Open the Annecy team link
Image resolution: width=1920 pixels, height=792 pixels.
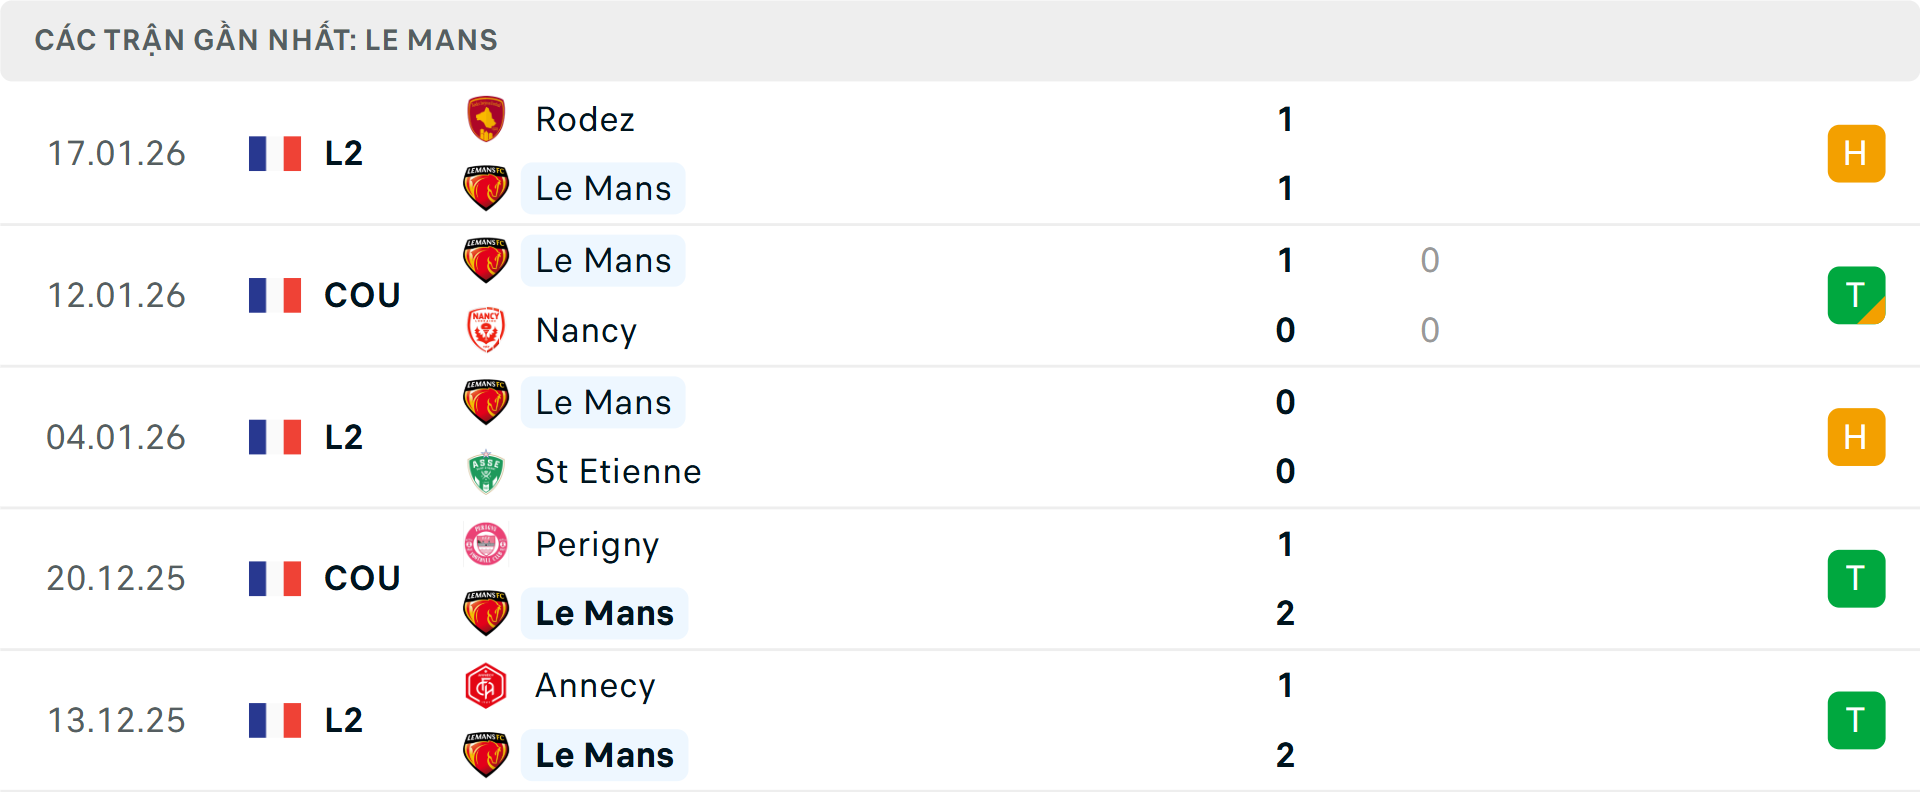(x=595, y=686)
